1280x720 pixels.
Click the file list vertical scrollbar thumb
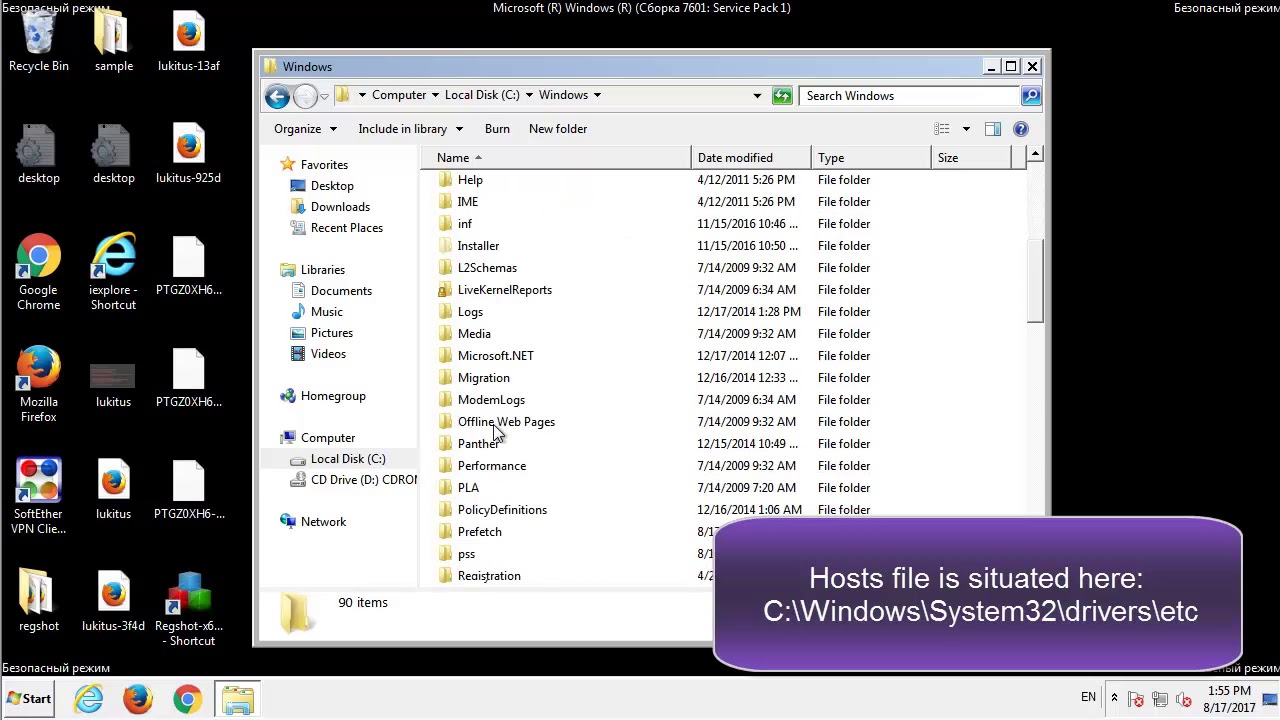pyautogui.click(x=1035, y=281)
